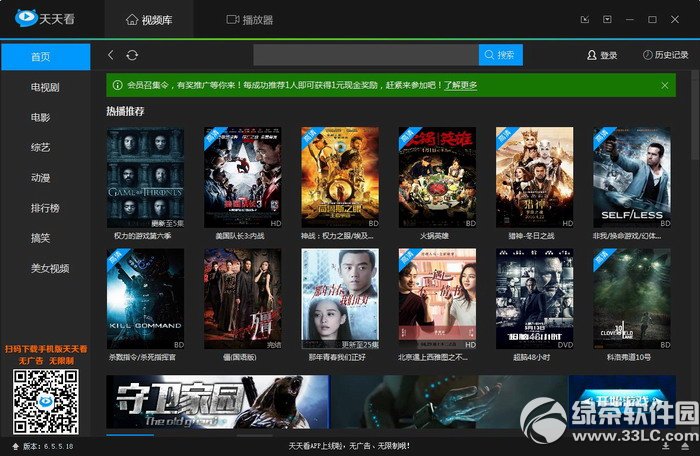Open the 神战:权力之眼 poster
Image resolution: width=700 pixels, height=456 pixels.
[340, 177]
